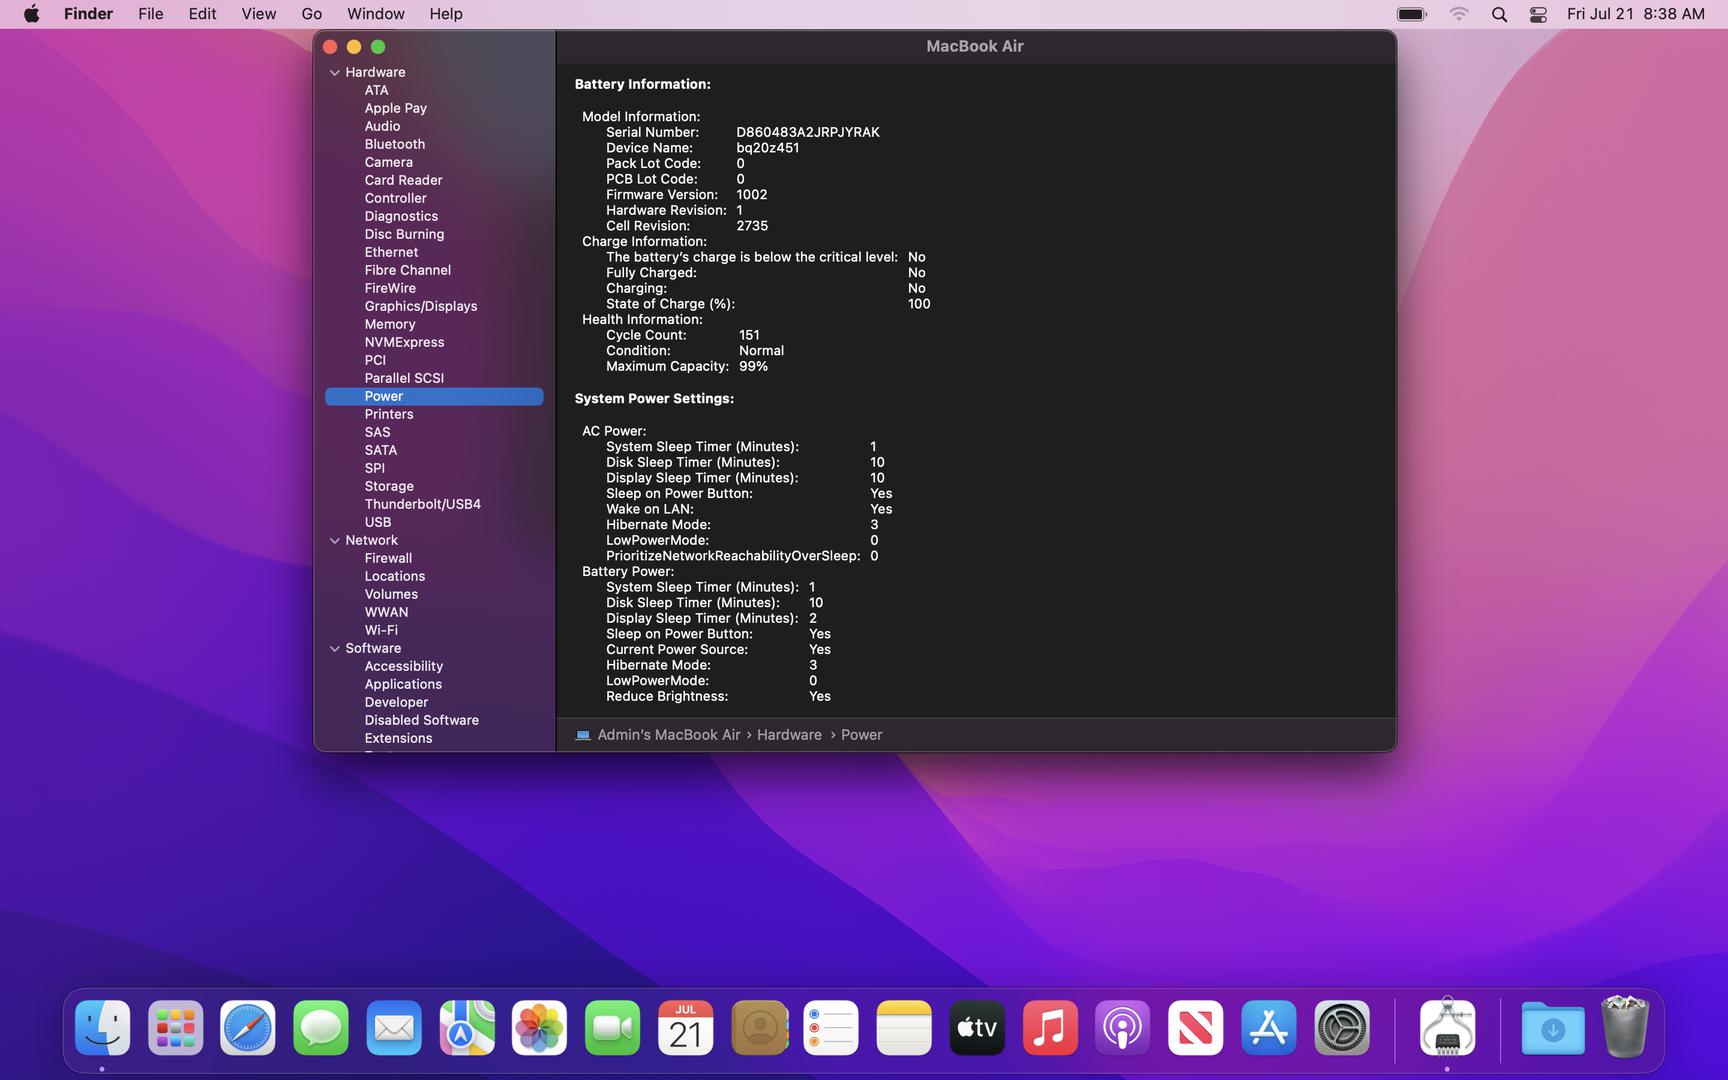Select Accessibility in the sidebar
Image resolution: width=1728 pixels, height=1080 pixels.
click(404, 666)
